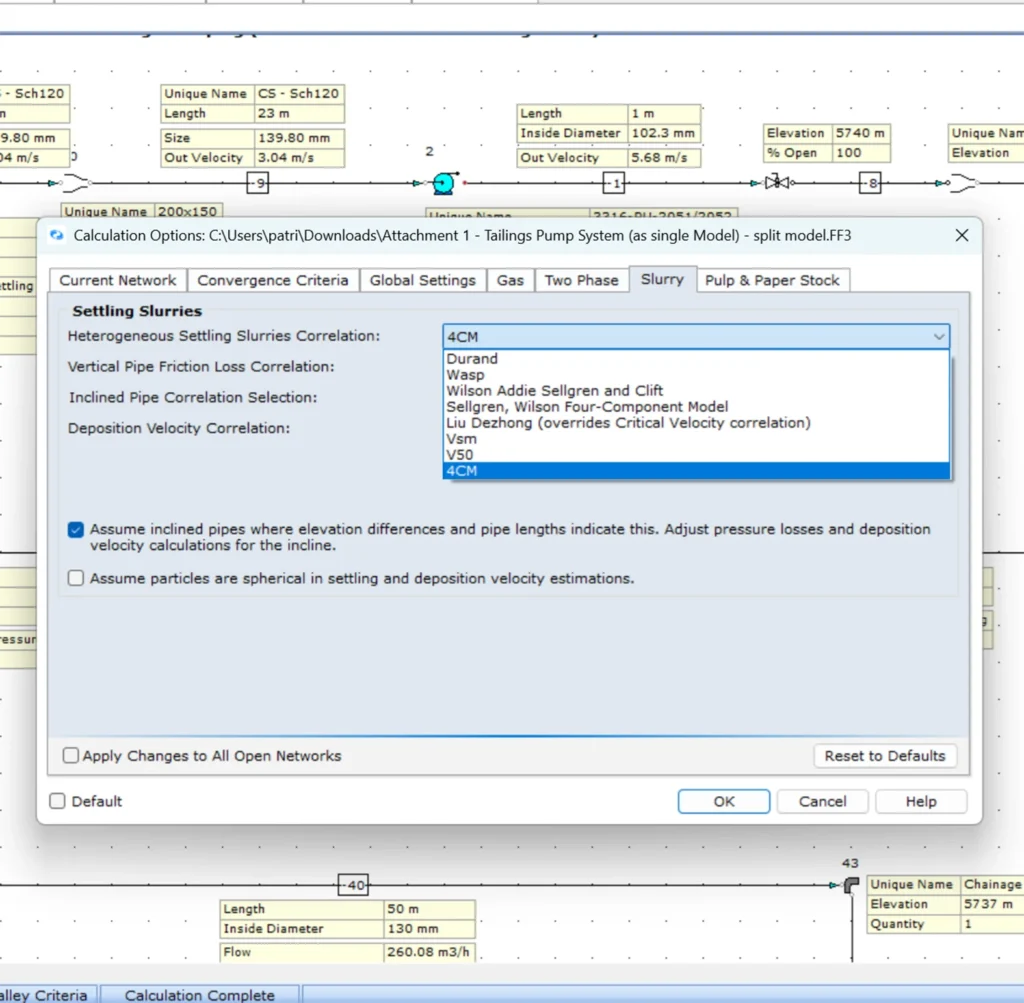Switch to the Two Phase tab

pos(581,280)
